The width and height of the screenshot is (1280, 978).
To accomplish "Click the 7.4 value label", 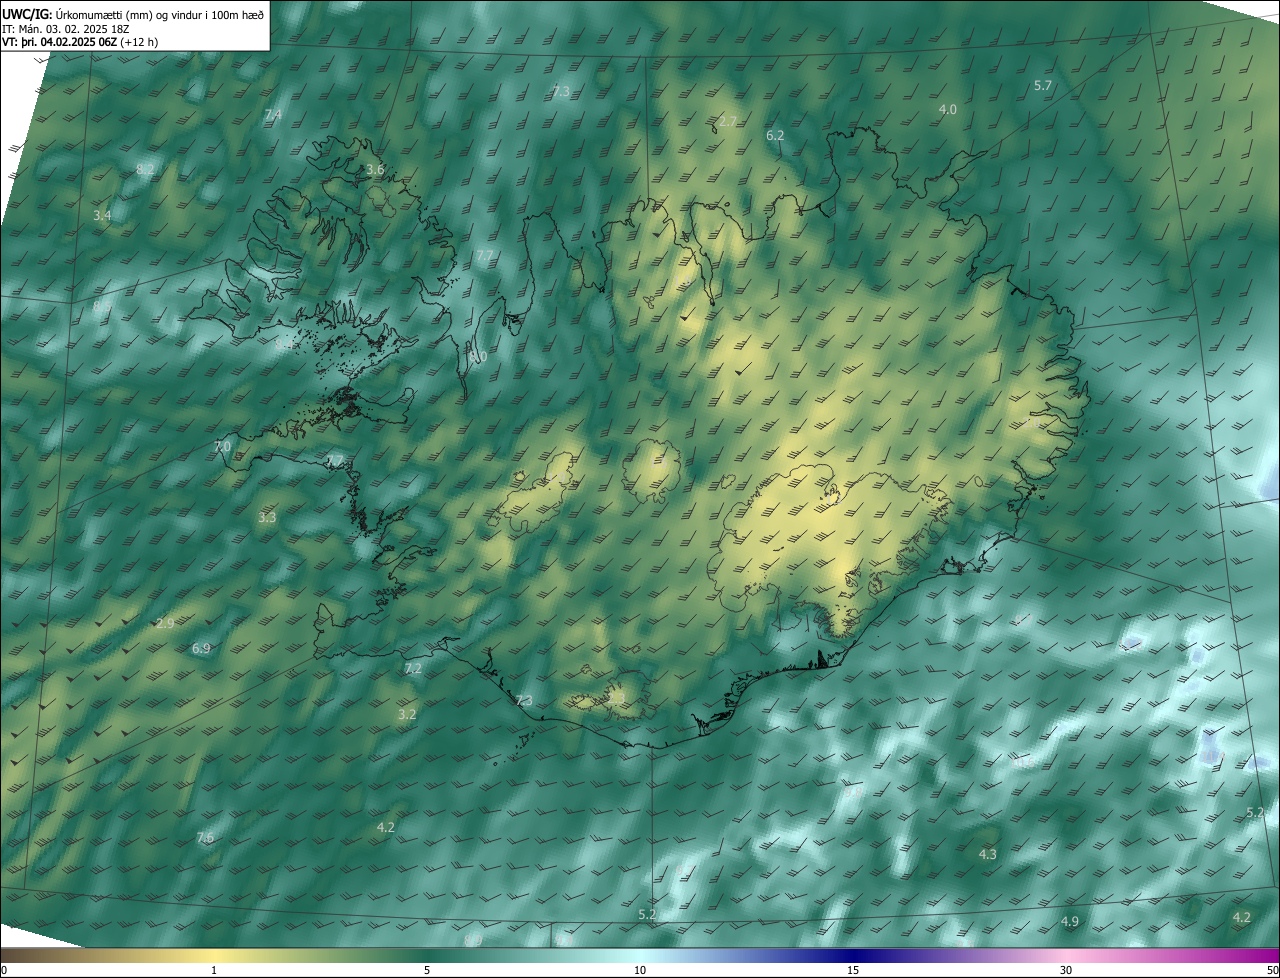I will [x=273, y=115].
